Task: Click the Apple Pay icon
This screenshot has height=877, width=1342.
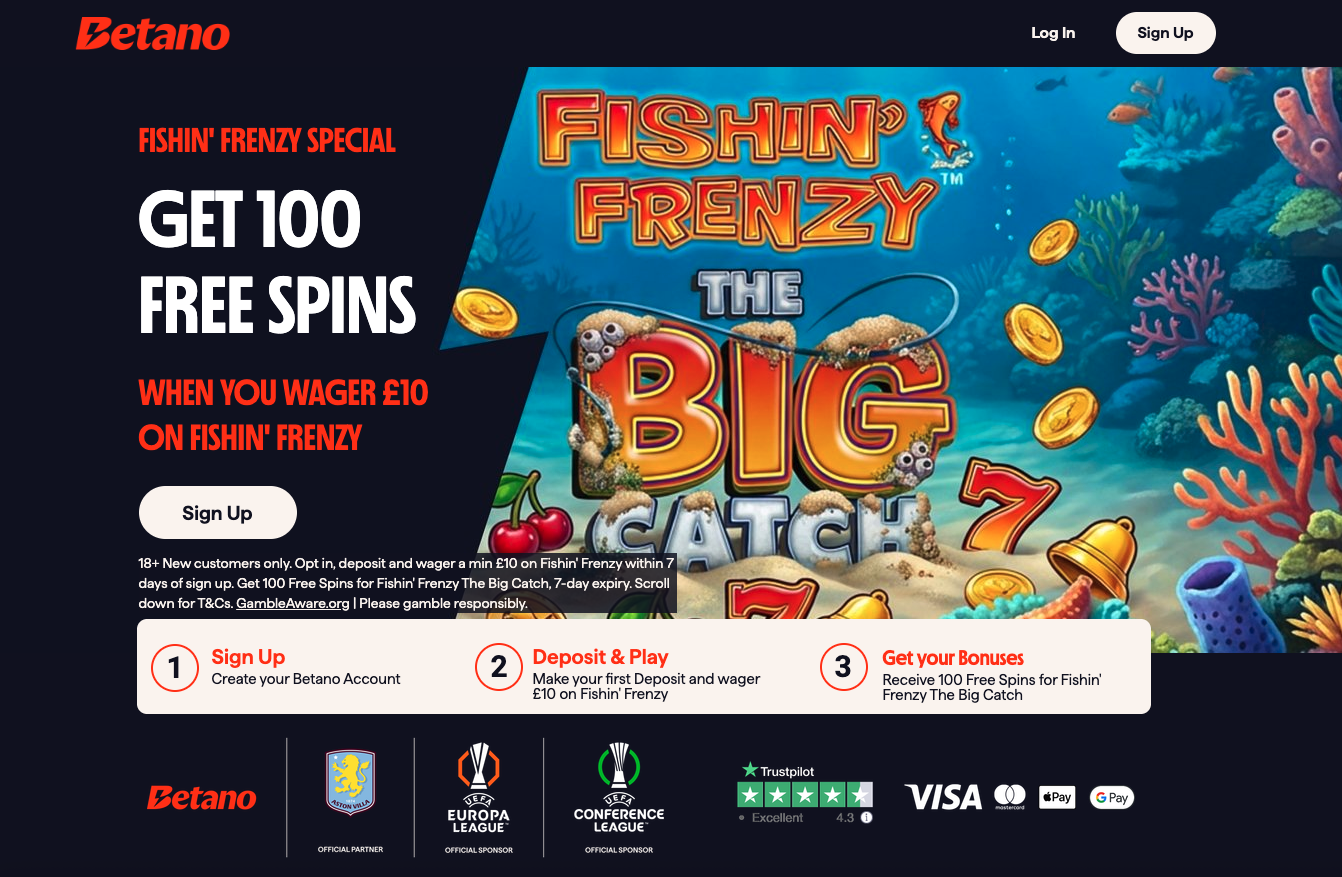Action: pyautogui.click(x=1056, y=797)
